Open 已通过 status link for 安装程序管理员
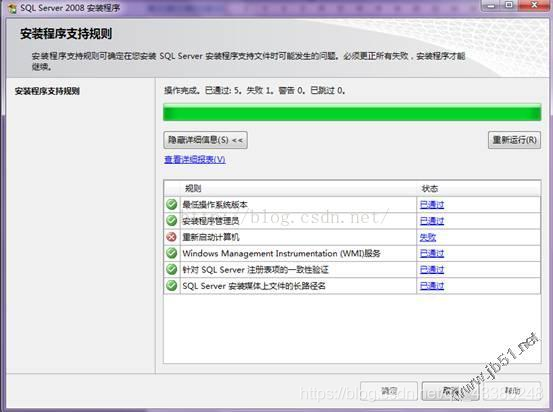The width and height of the screenshot is (553, 412). pyautogui.click(x=432, y=221)
